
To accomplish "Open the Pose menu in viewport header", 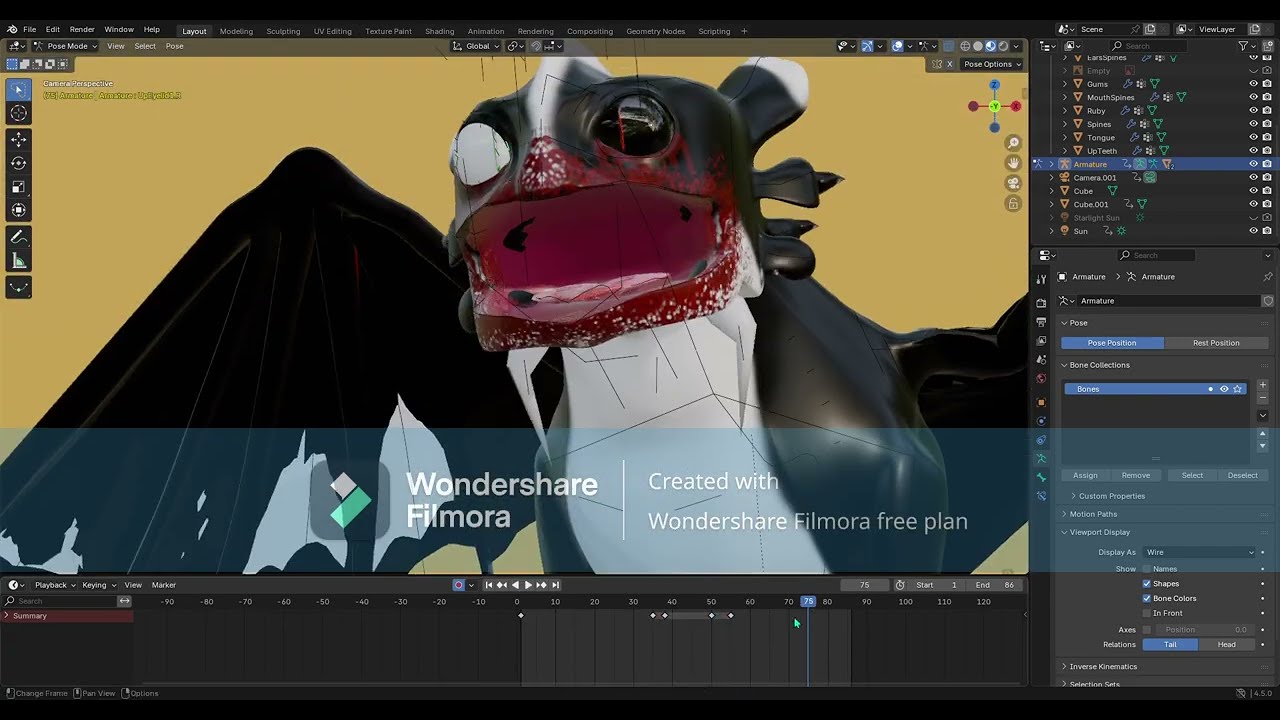I will coord(174,46).
